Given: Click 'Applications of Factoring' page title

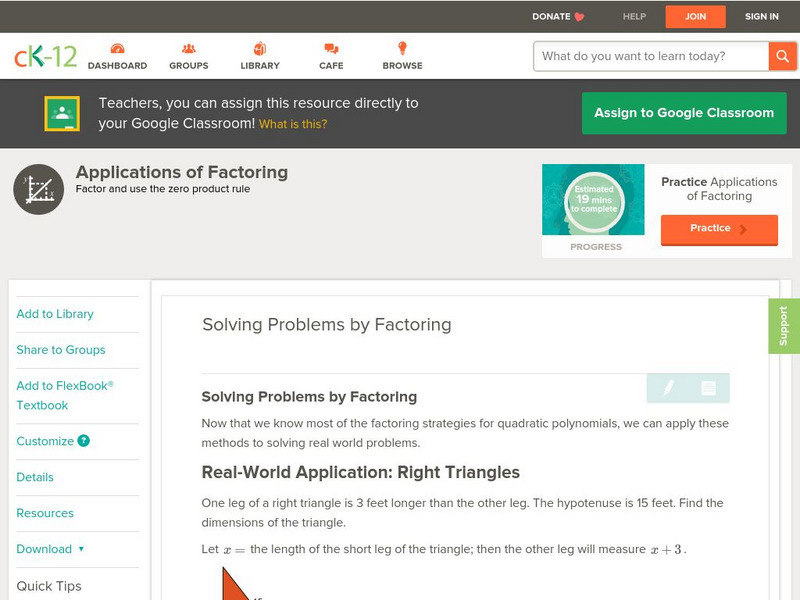Looking at the screenshot, I should pos(182,172).
